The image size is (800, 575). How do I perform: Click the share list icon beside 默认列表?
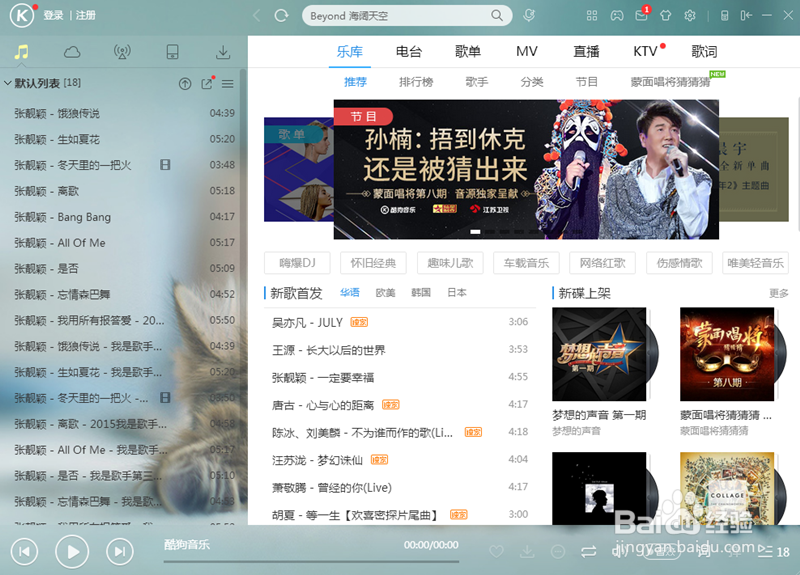[x=207, y=84]
